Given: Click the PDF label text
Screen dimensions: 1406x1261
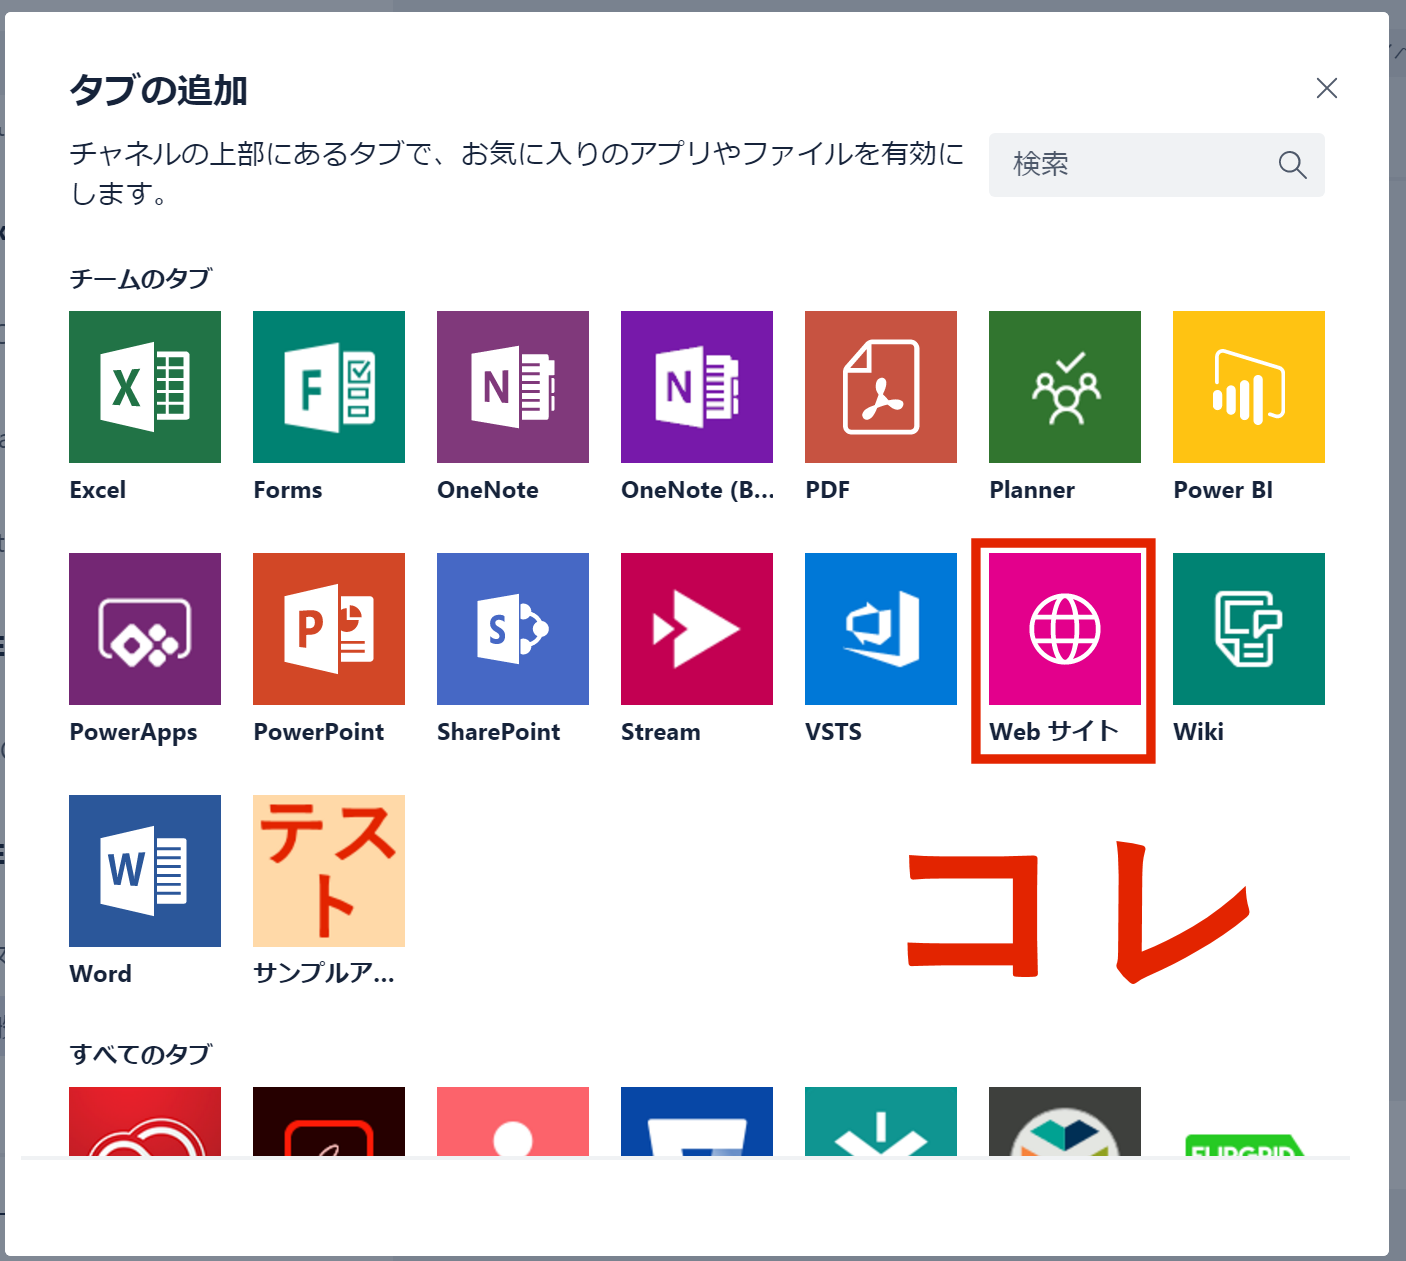Looking at the screenshot, I should (827, 490).
